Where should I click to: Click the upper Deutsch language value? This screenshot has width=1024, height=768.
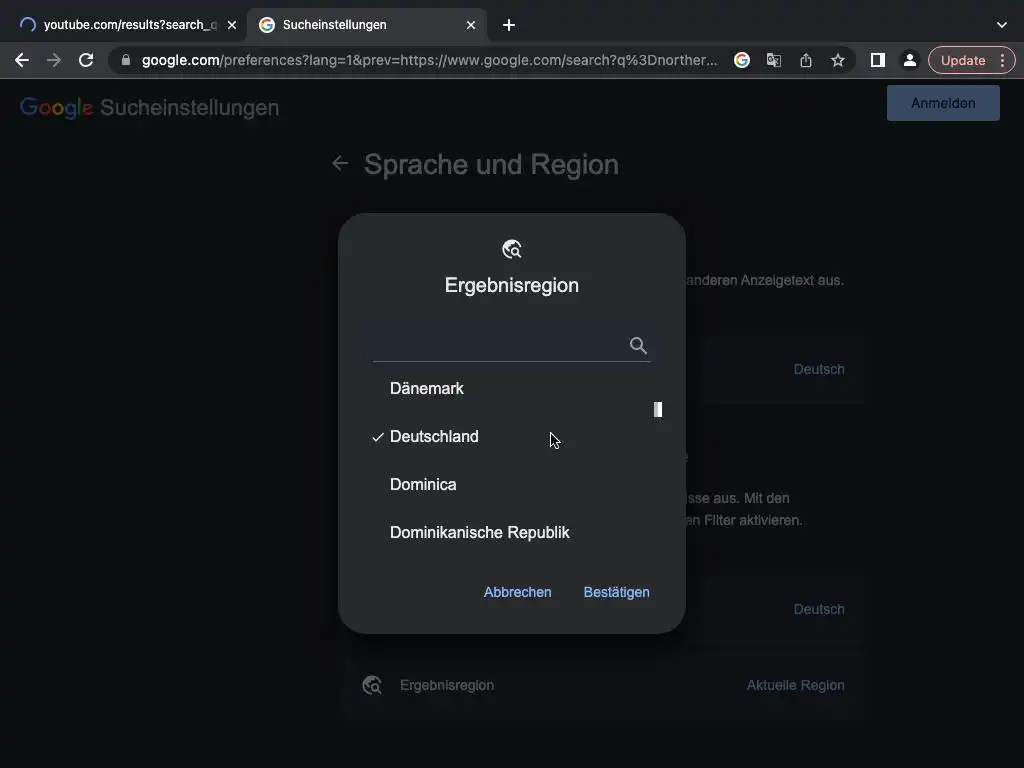819,369
